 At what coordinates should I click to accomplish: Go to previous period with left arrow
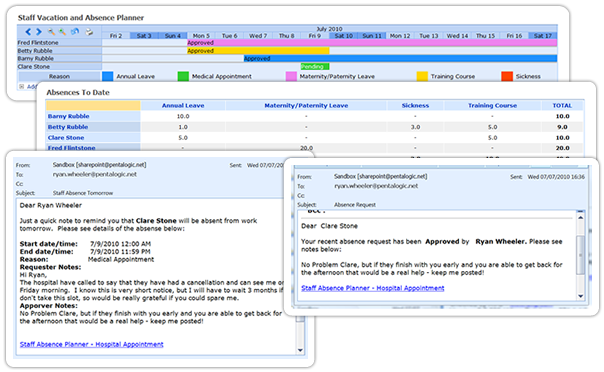pyautogui.click(x=28, y=32)
